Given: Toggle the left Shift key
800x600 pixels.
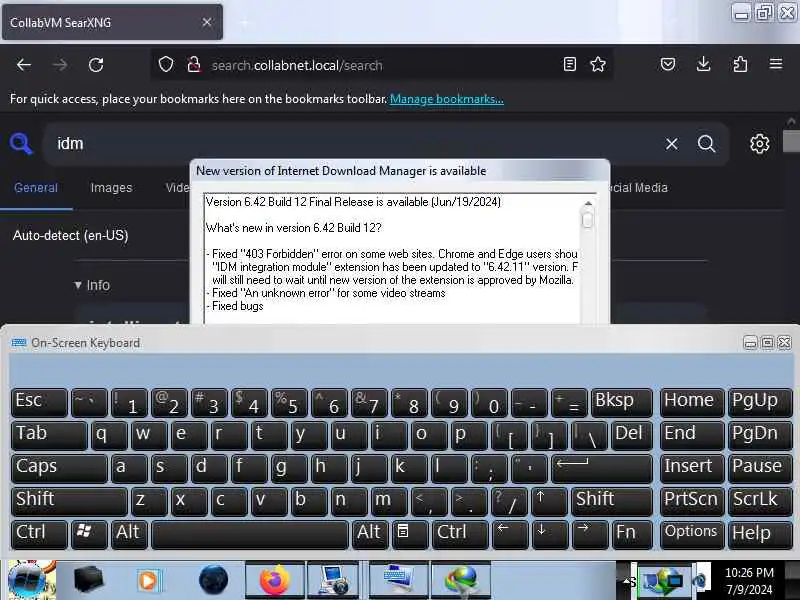Looking at the screenshot, I should point(69,501).
